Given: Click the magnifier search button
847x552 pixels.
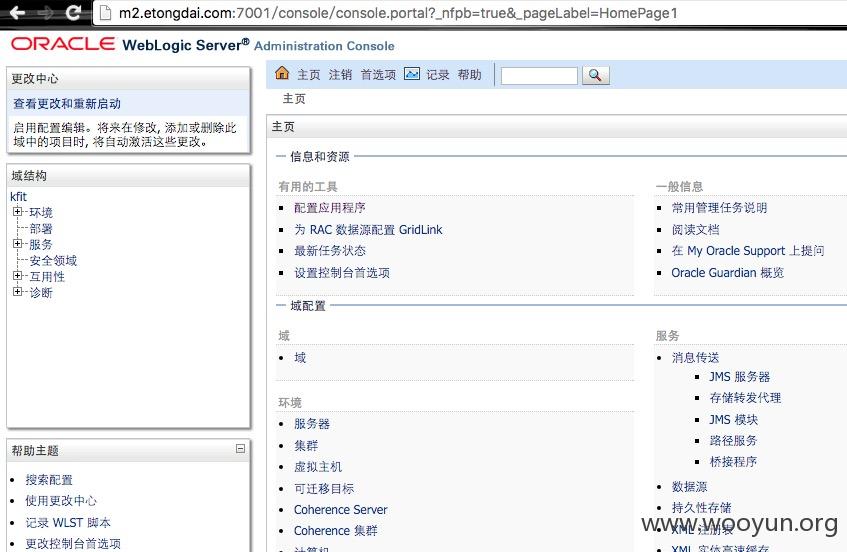Looking at the screenshot, I should click(595, 75).
